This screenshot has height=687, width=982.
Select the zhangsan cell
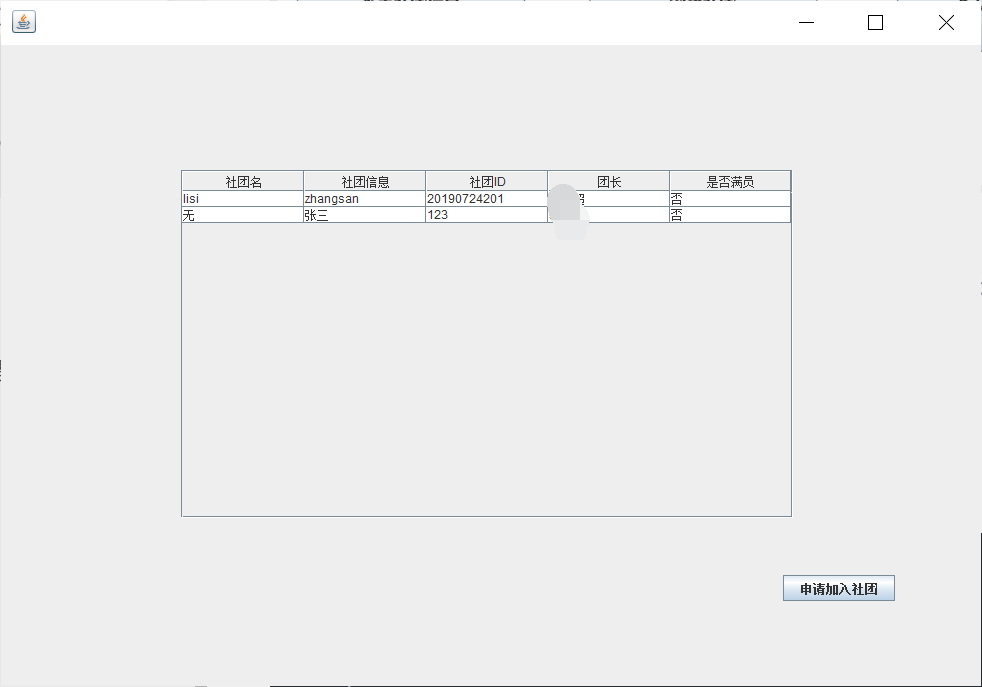364,199
